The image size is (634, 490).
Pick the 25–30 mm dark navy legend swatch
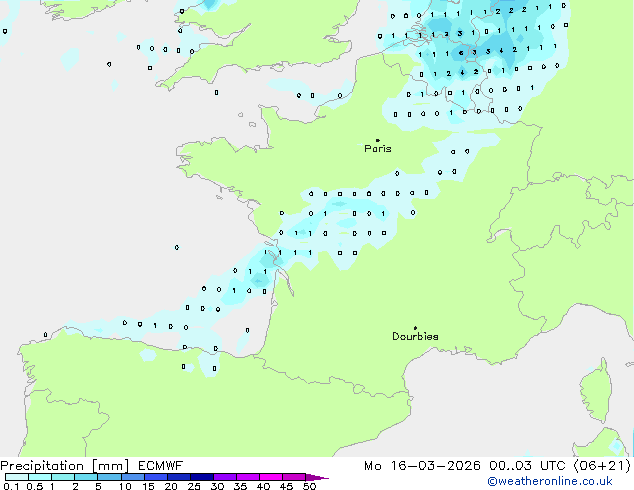(x=202, y=477)
